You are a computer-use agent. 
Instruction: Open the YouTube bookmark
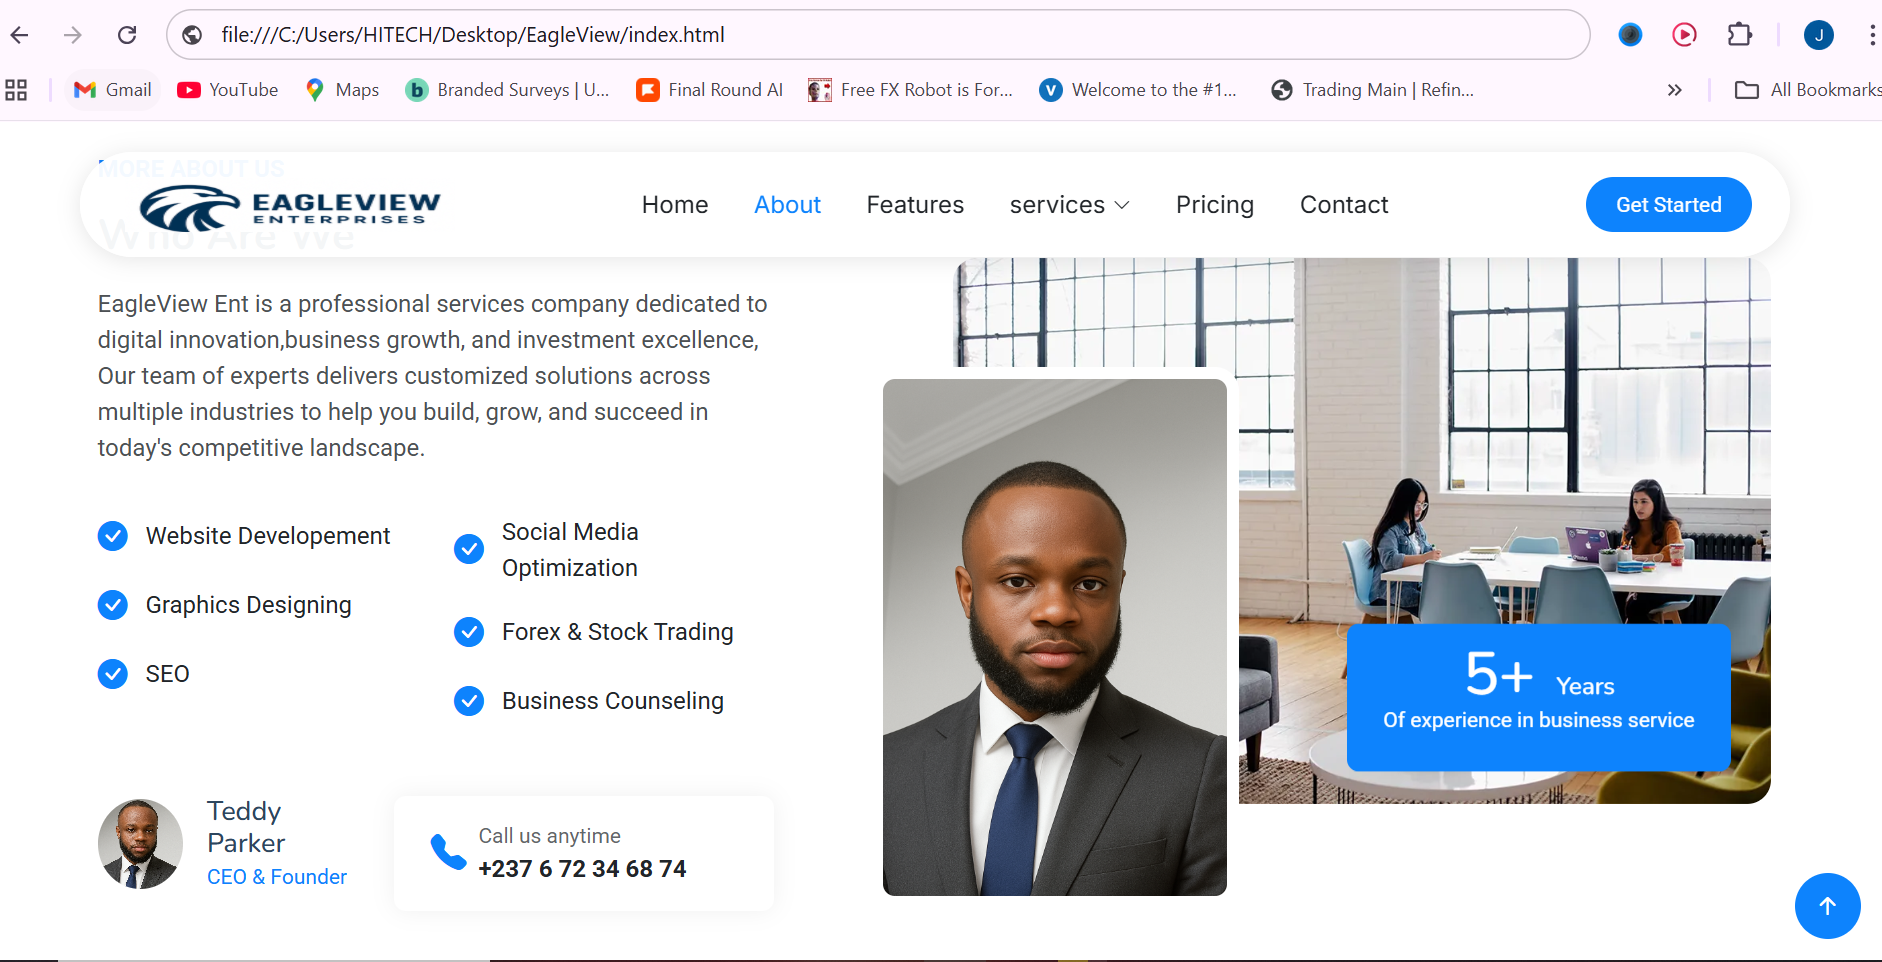pyautogui.click(x=228, y=90)
